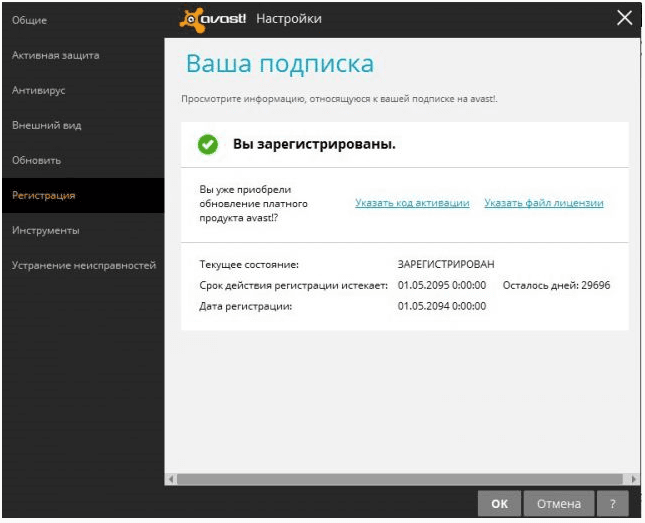Click the horizontal scrollbar left arrow
This screenshot has height=523, width=645.
[x=171, y=479]
